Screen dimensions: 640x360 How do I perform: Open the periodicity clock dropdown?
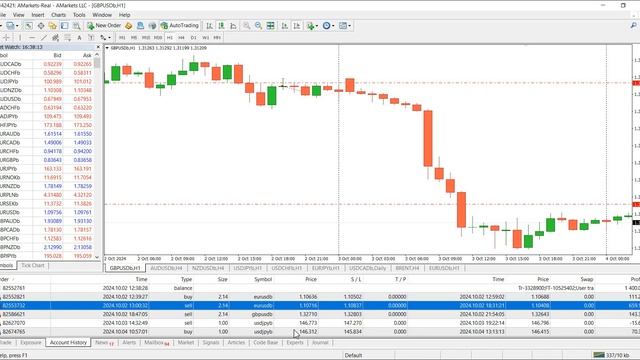pos(329,26)
